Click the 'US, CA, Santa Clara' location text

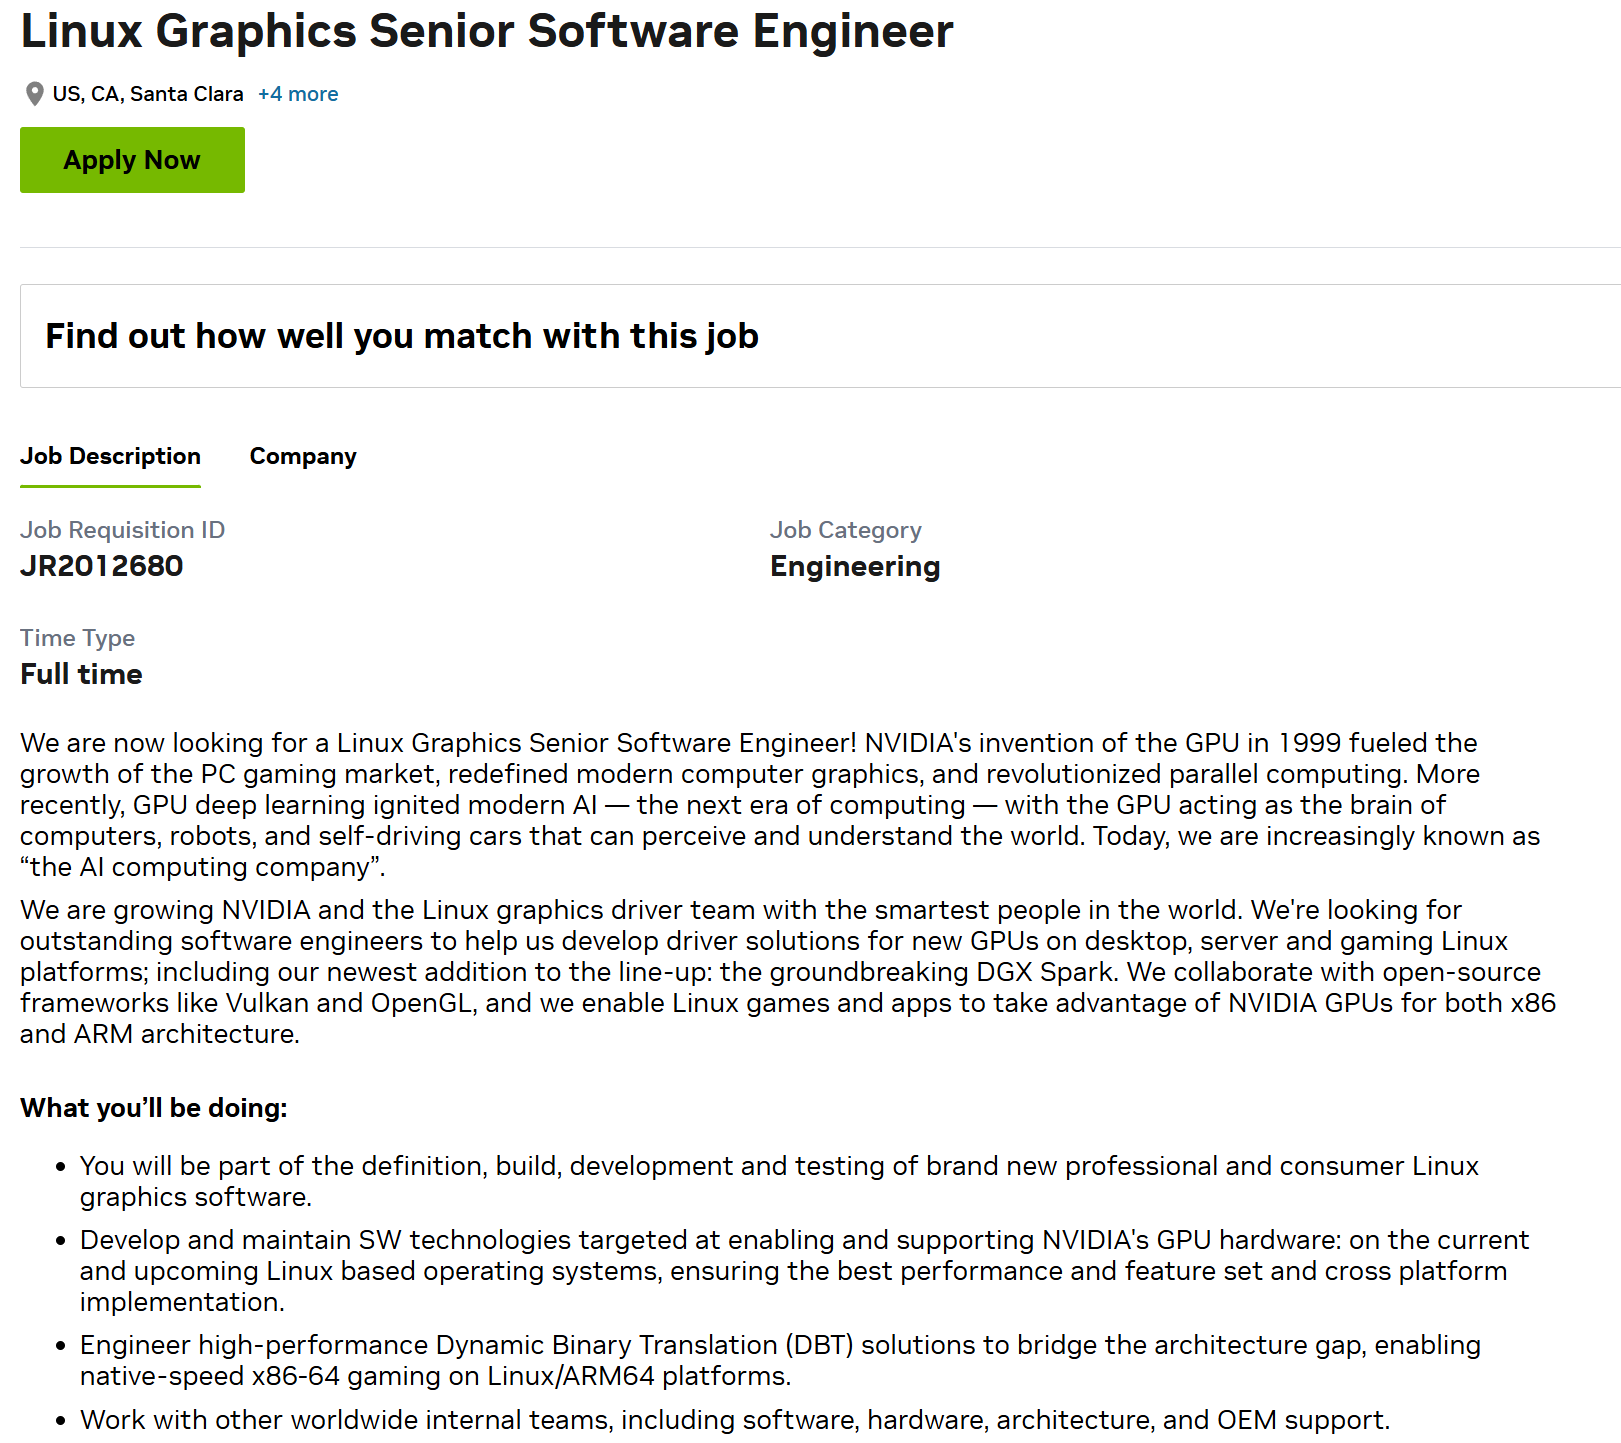(148, 94)
